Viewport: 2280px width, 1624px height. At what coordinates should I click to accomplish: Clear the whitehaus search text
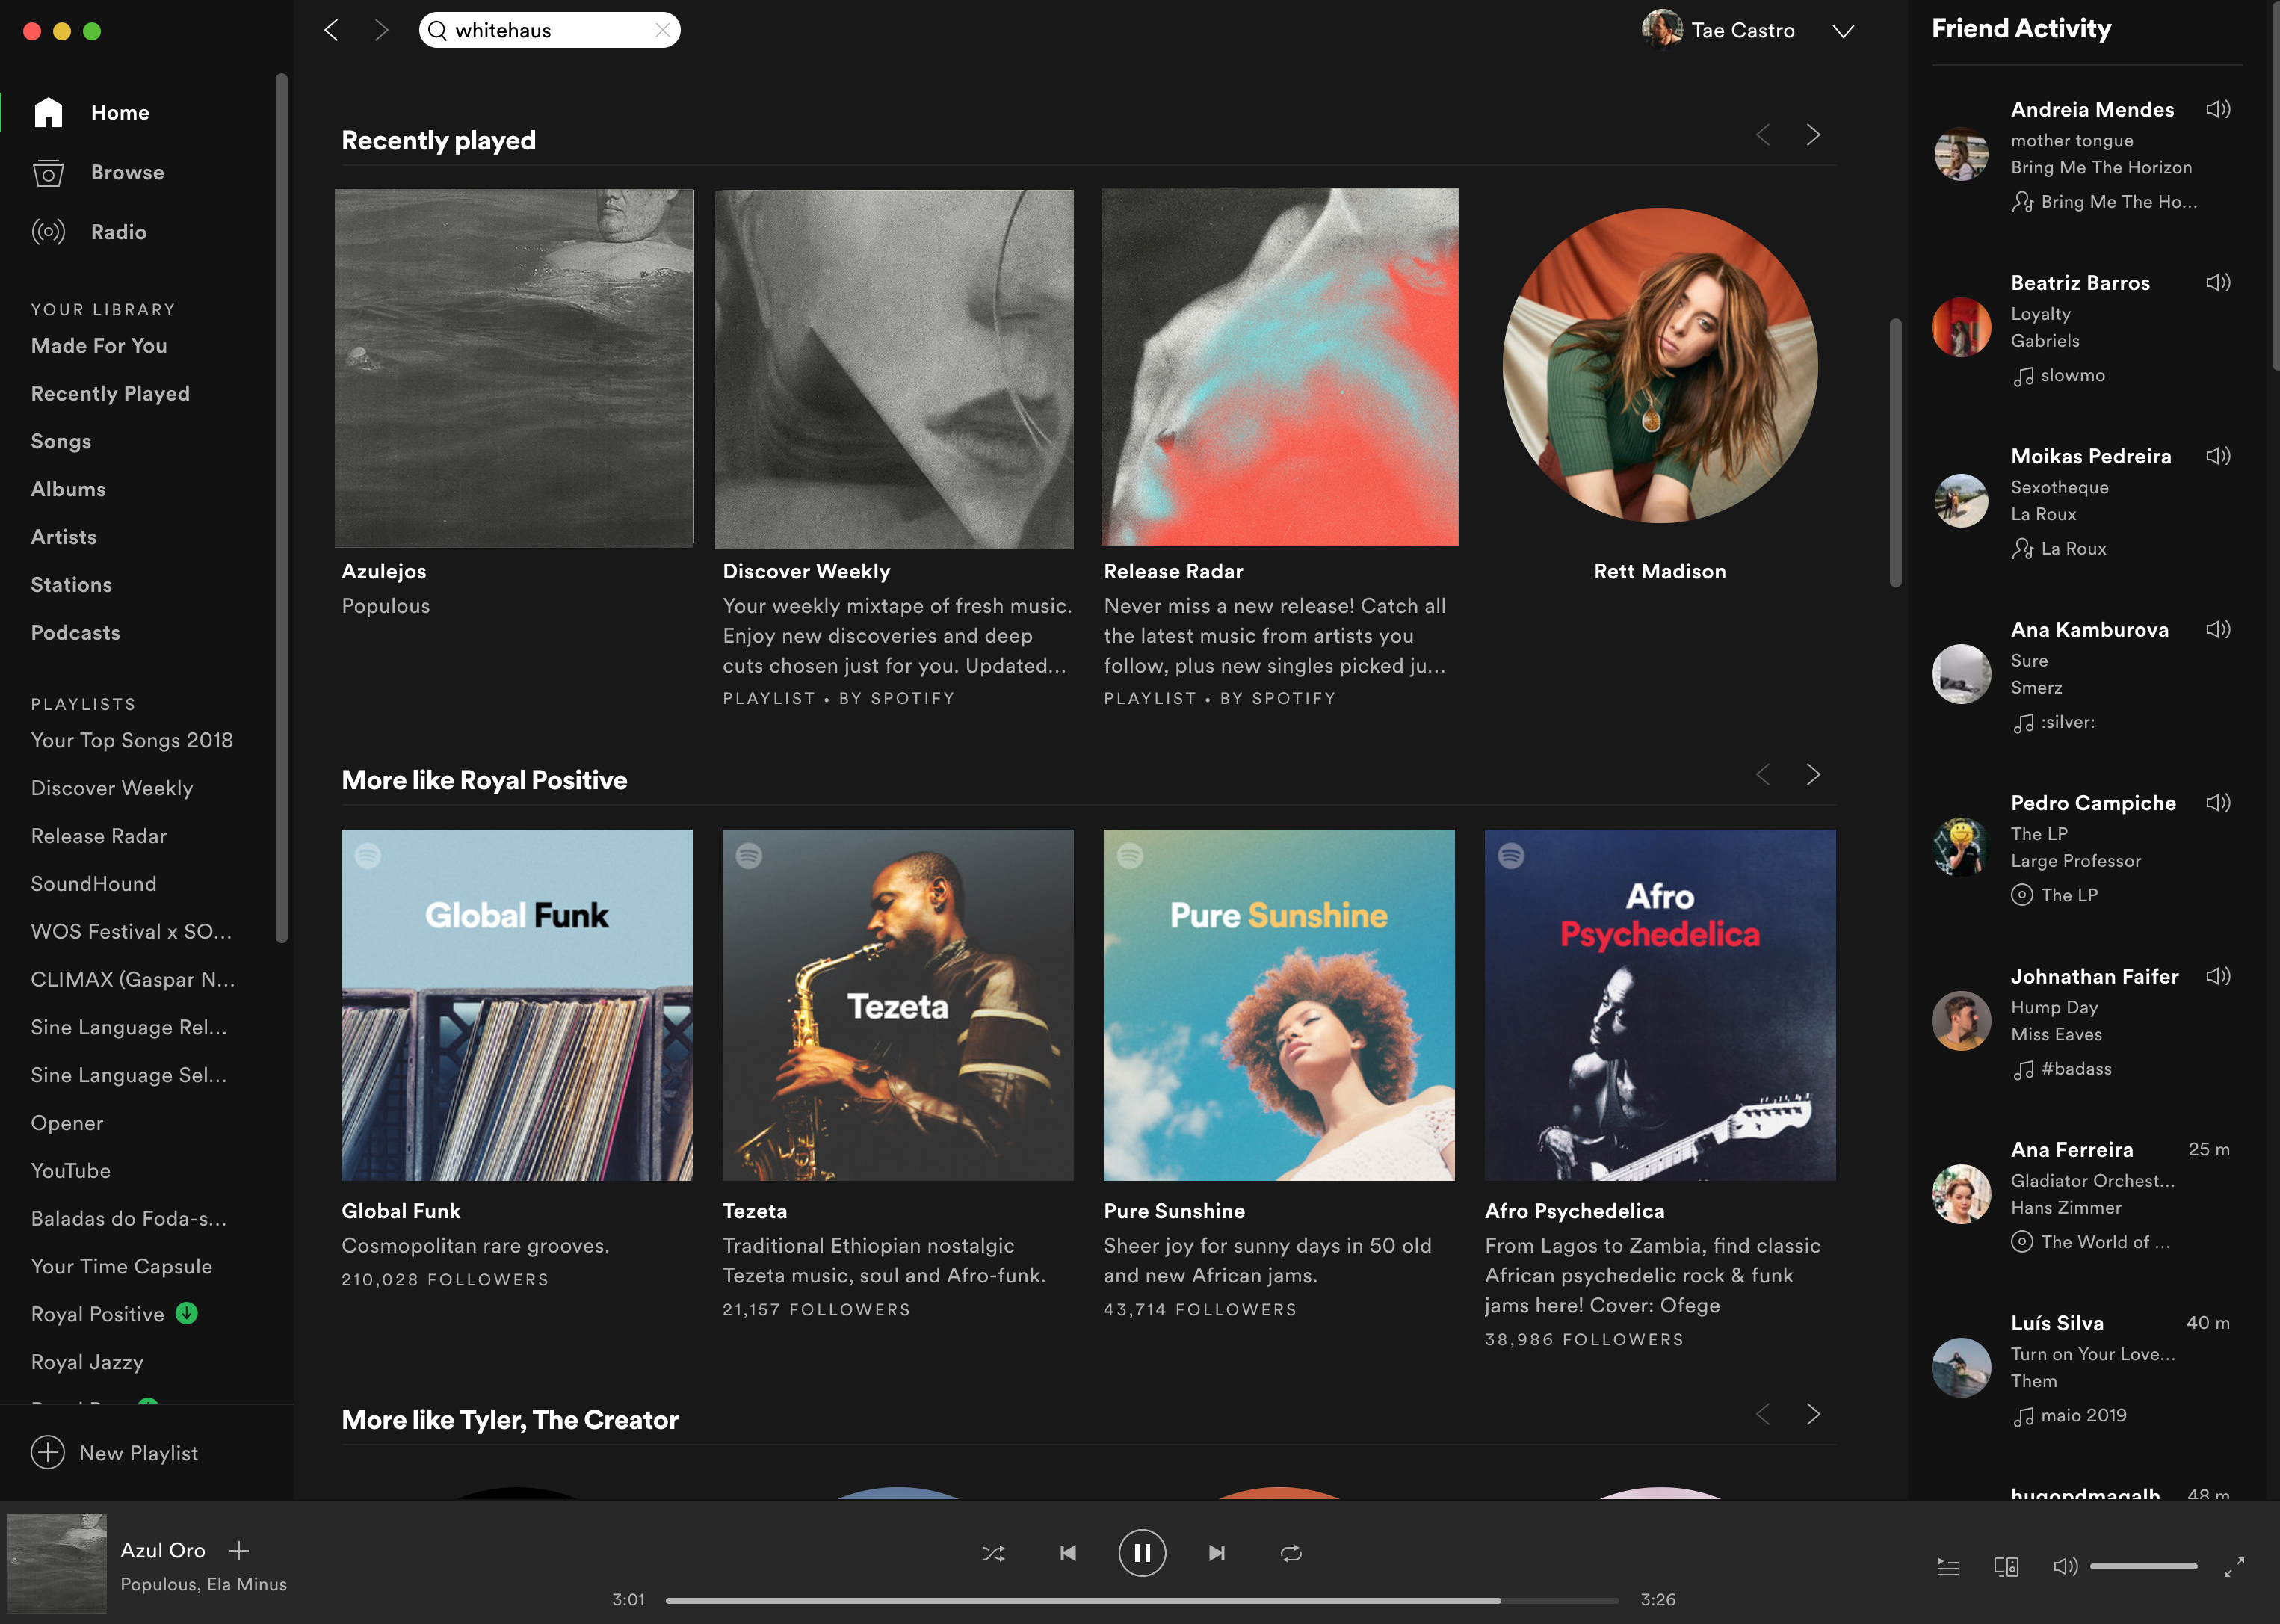click(662, 30)
